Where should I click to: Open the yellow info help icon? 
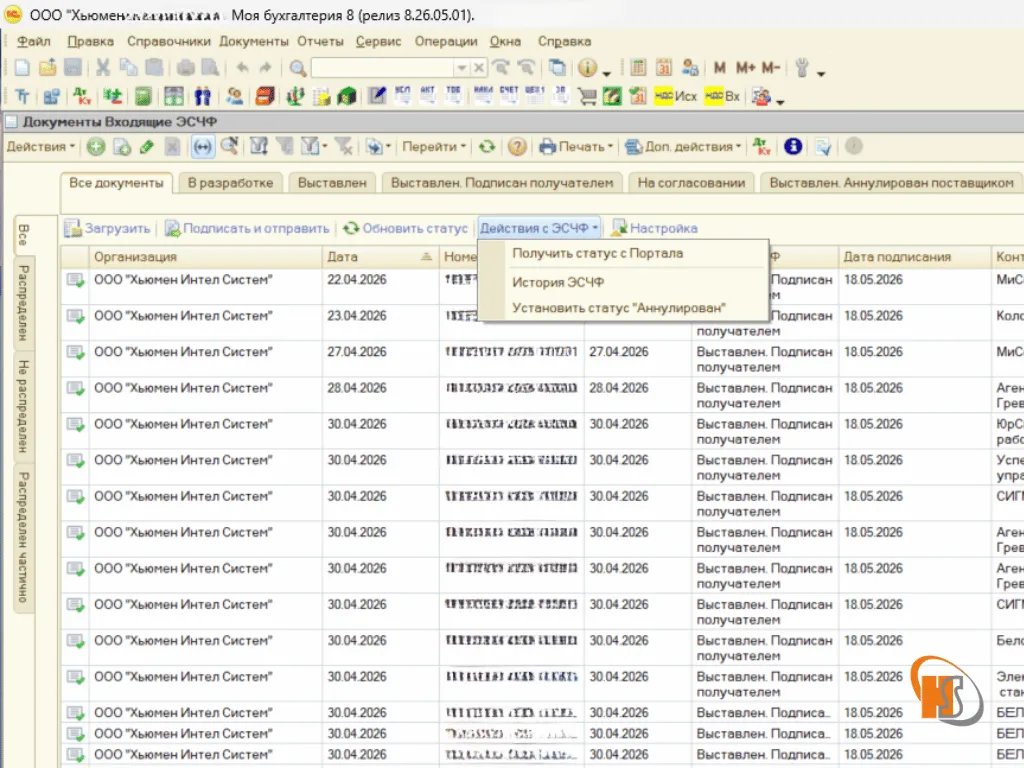click(587, 67)
